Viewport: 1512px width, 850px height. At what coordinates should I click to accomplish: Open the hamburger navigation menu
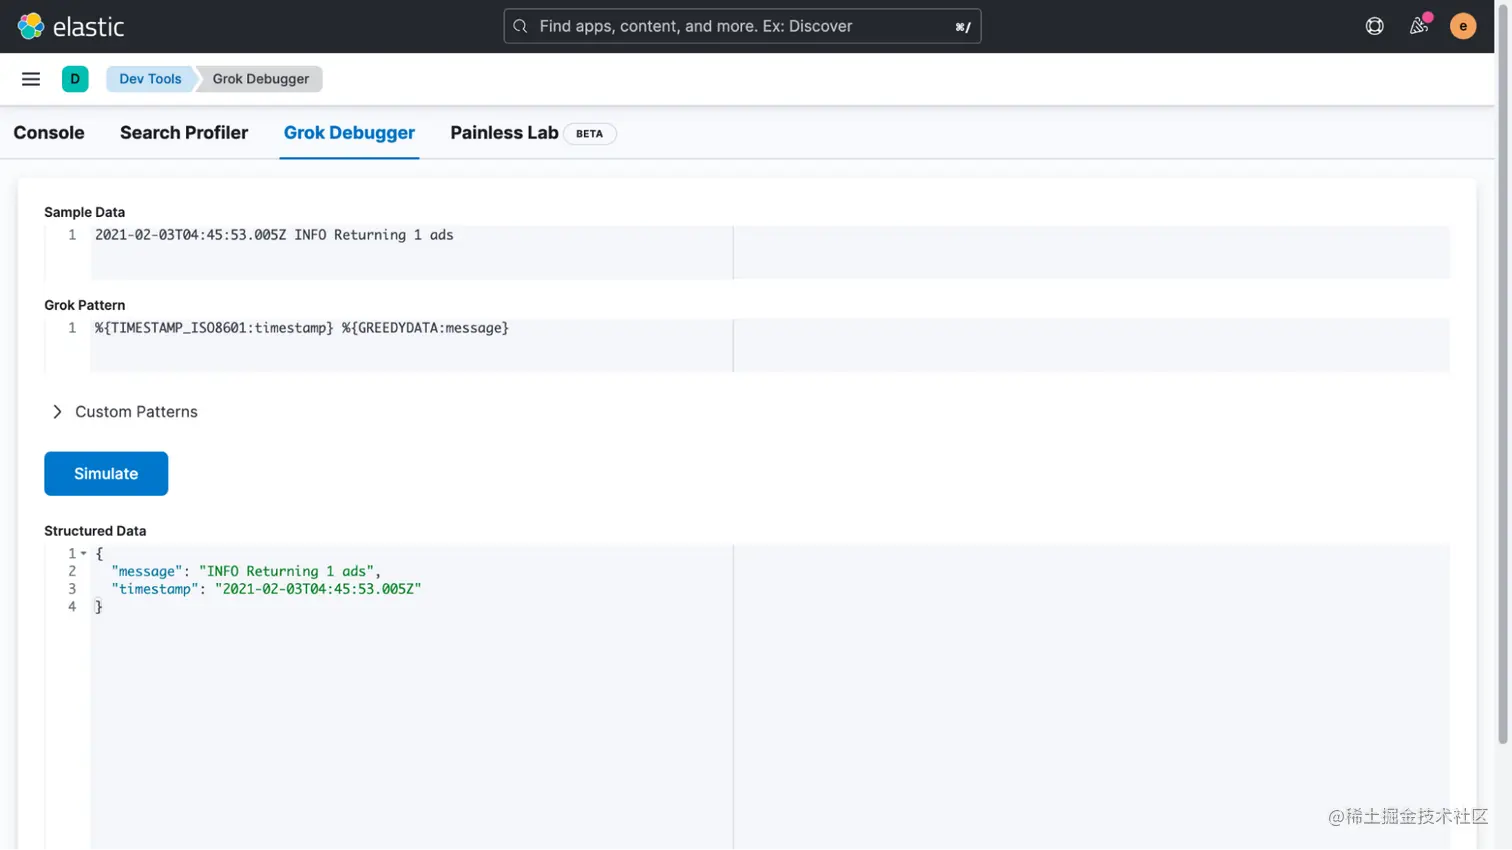(x=31, y=79)
